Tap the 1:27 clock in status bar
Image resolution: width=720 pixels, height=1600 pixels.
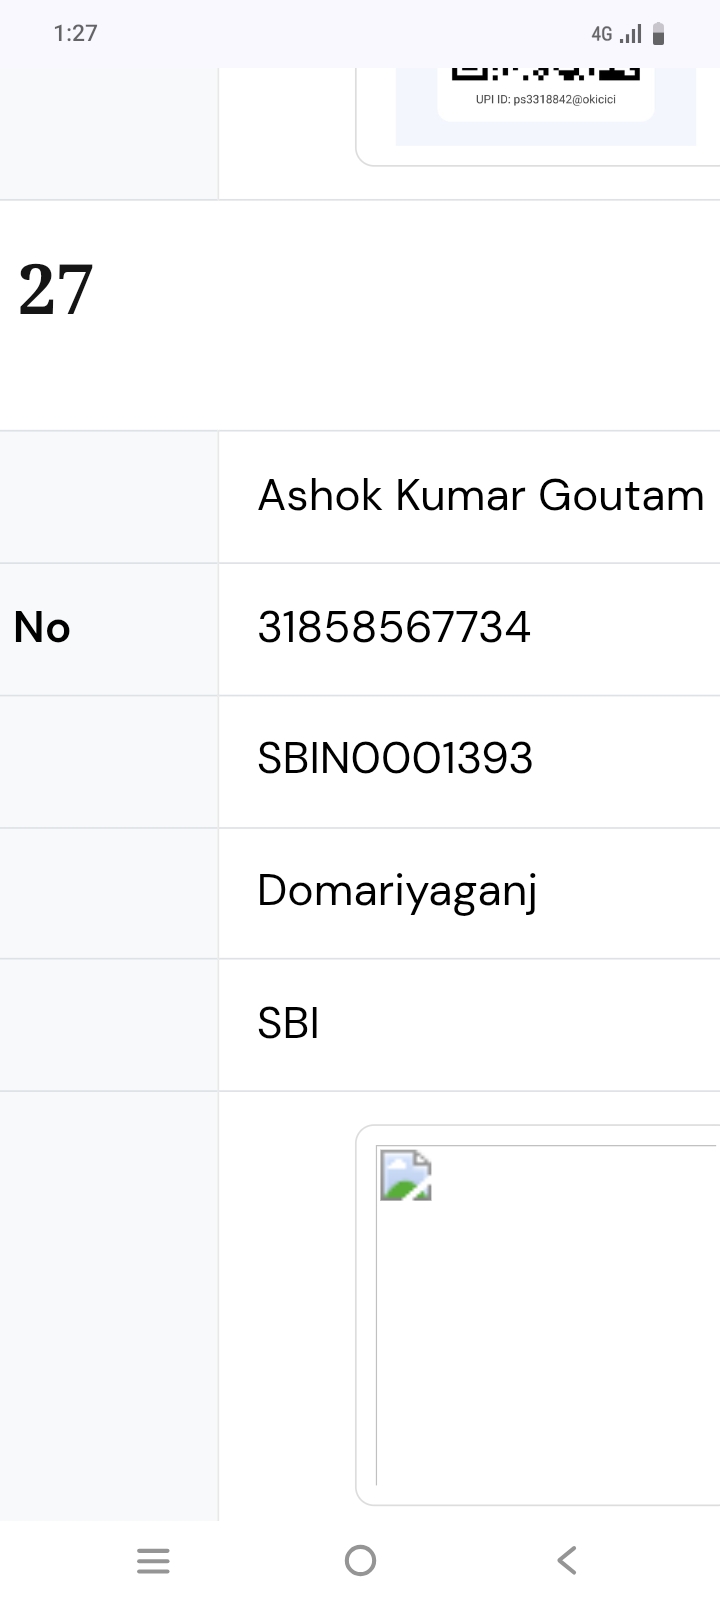click(x=75, y=33)
